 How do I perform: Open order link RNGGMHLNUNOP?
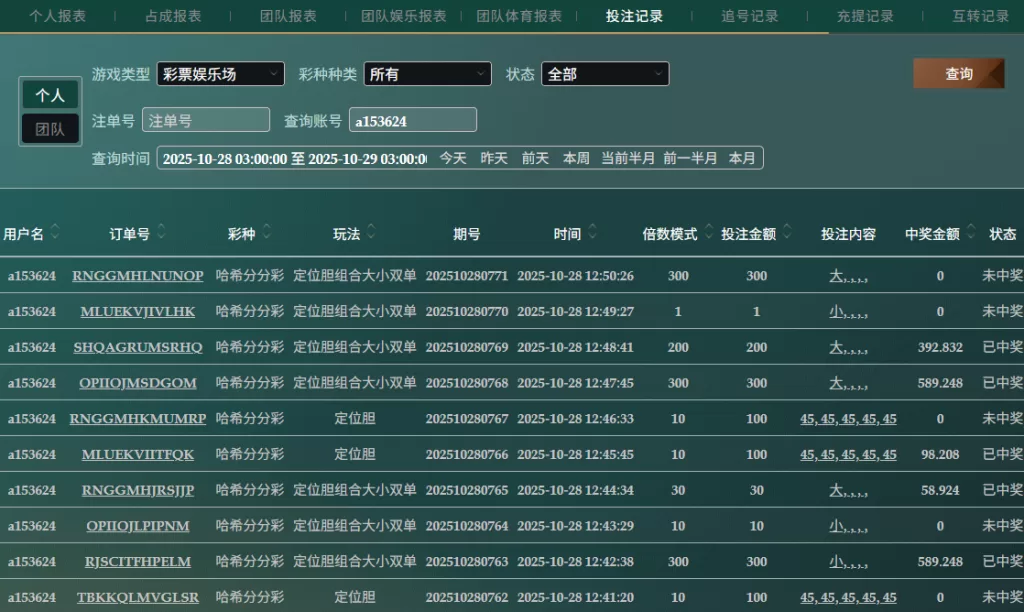coord(138,276)
